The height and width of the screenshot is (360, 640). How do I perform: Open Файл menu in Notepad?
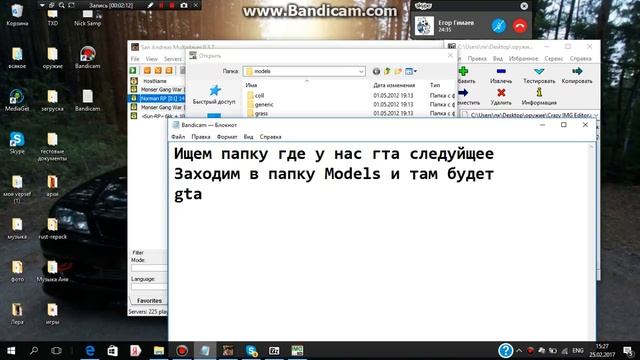178,137
